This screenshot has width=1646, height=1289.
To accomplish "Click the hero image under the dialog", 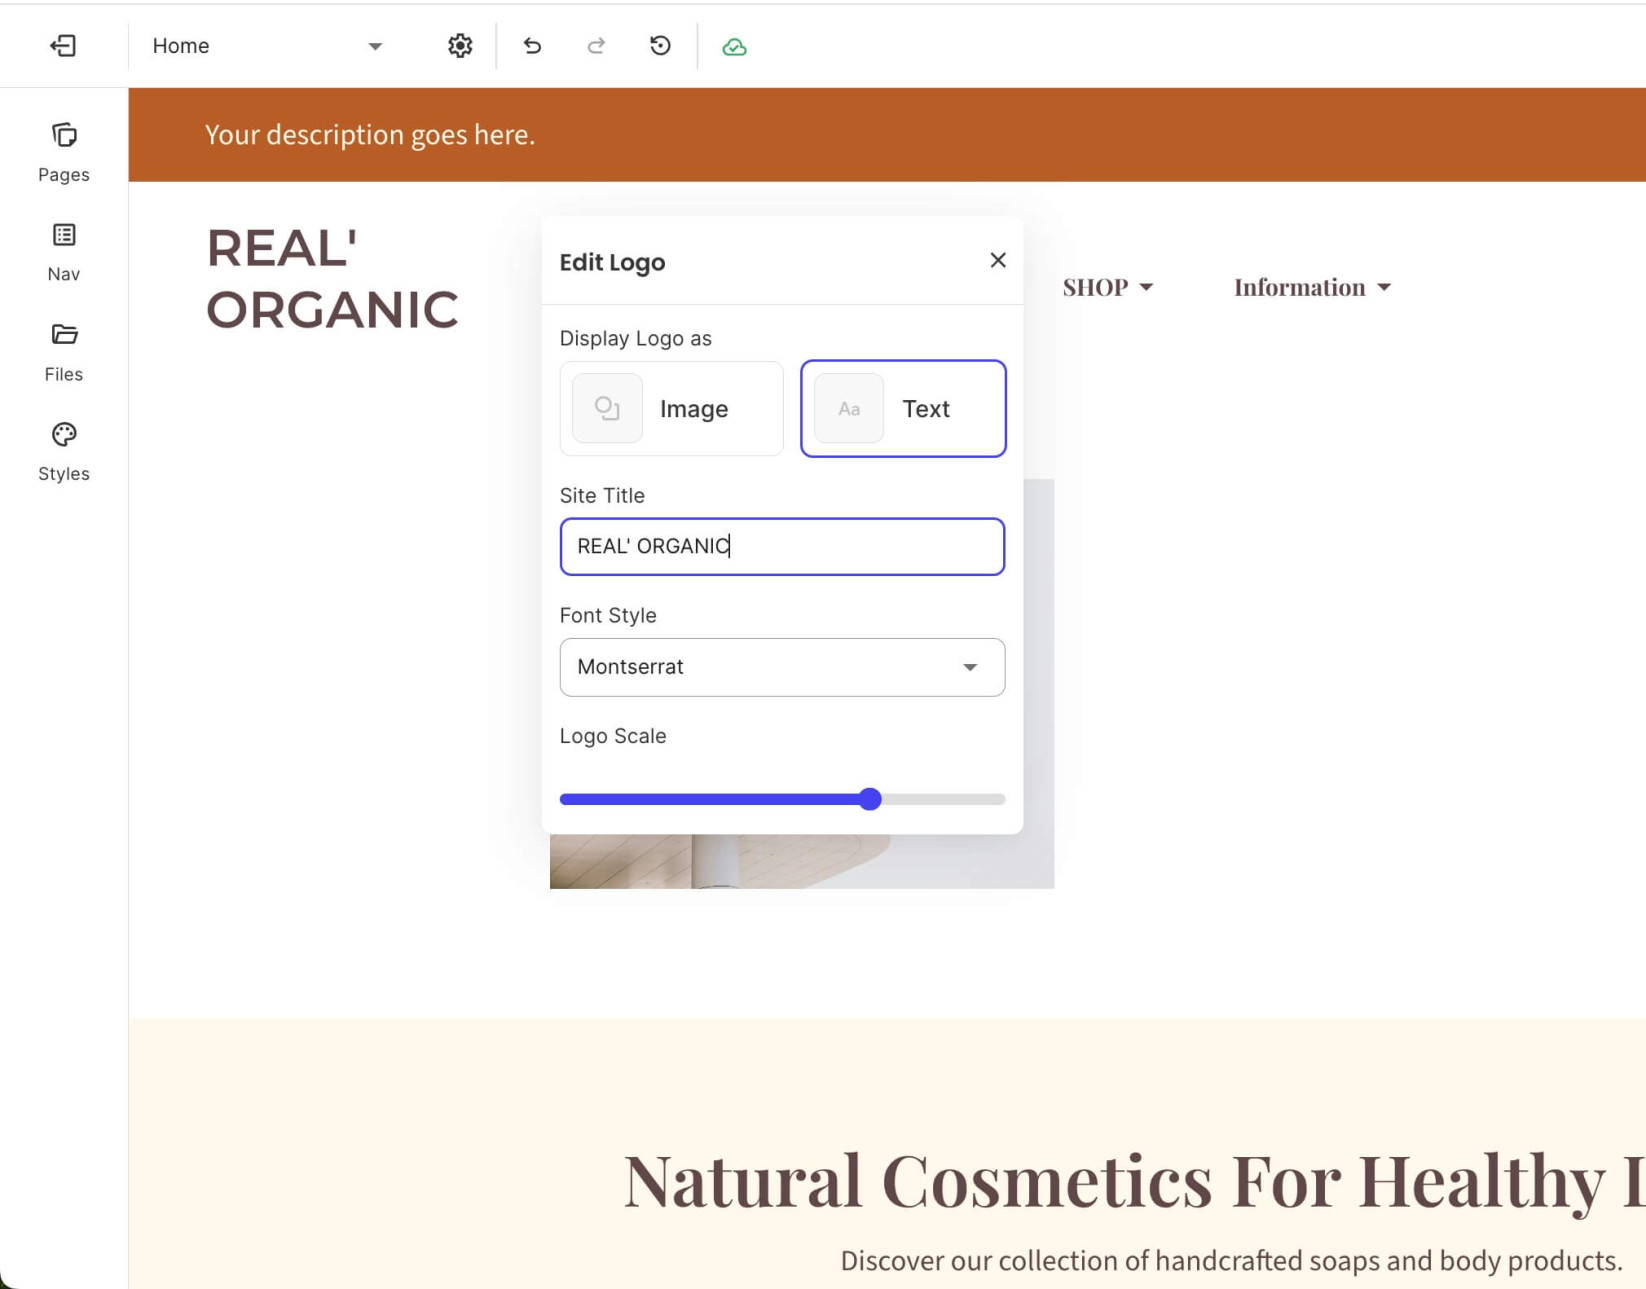I will [x=802, y=861].
